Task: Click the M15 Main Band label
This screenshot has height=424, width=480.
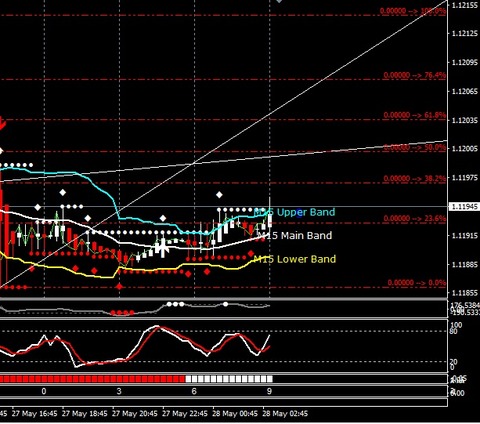Action: coord(295,236)
